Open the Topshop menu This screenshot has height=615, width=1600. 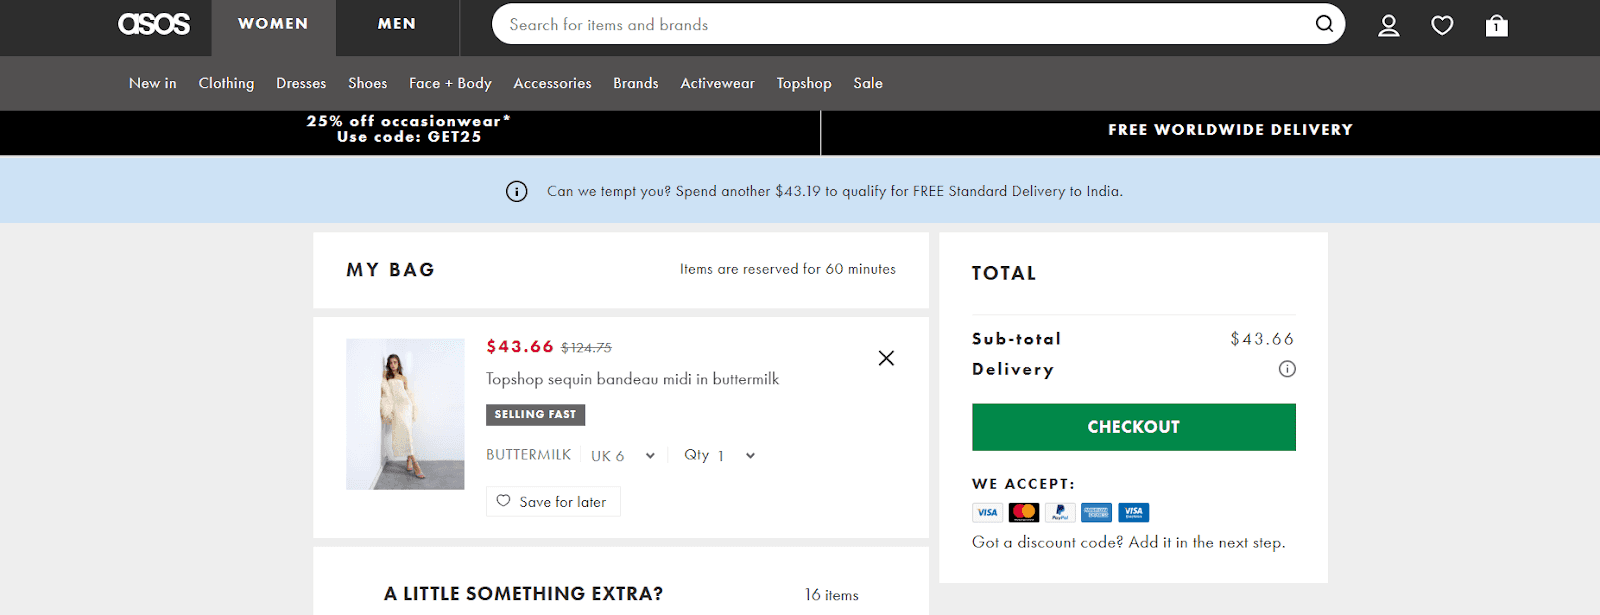click(x=804, y=83)
